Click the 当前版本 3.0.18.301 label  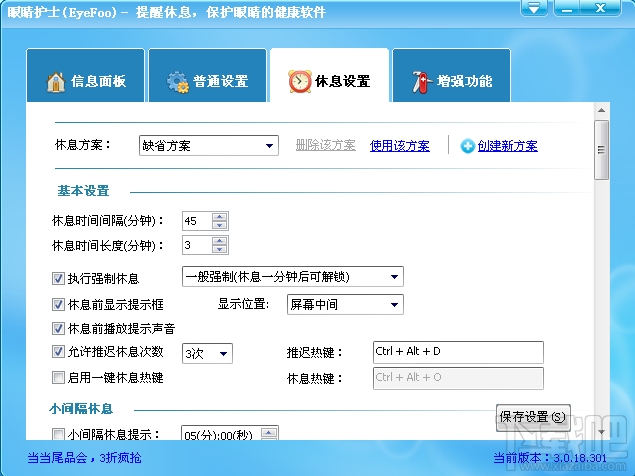pos(550,458)
